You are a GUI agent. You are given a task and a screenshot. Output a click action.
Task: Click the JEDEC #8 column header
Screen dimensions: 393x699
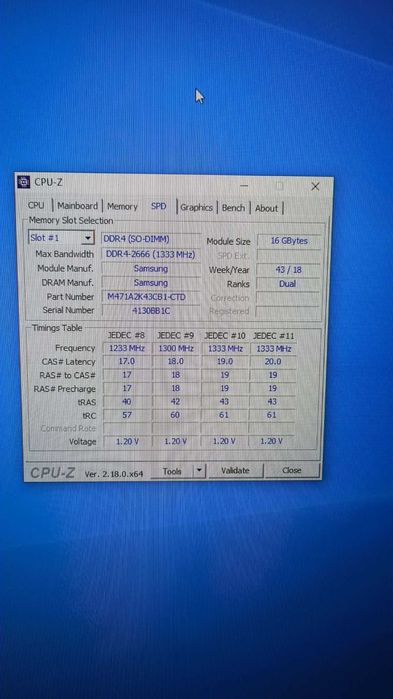coord(126,335)
